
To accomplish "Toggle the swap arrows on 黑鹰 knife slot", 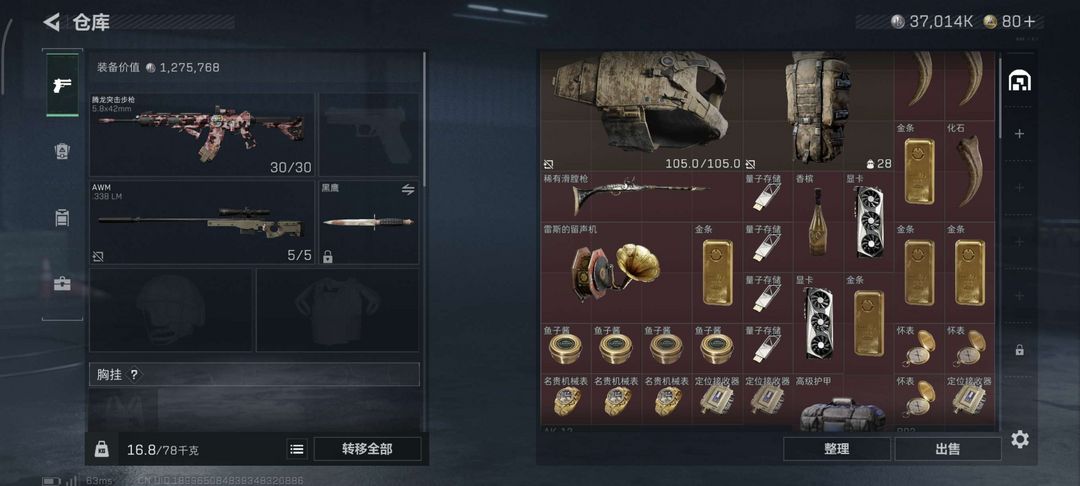I will pyautogui.click(x=408, y=189).
